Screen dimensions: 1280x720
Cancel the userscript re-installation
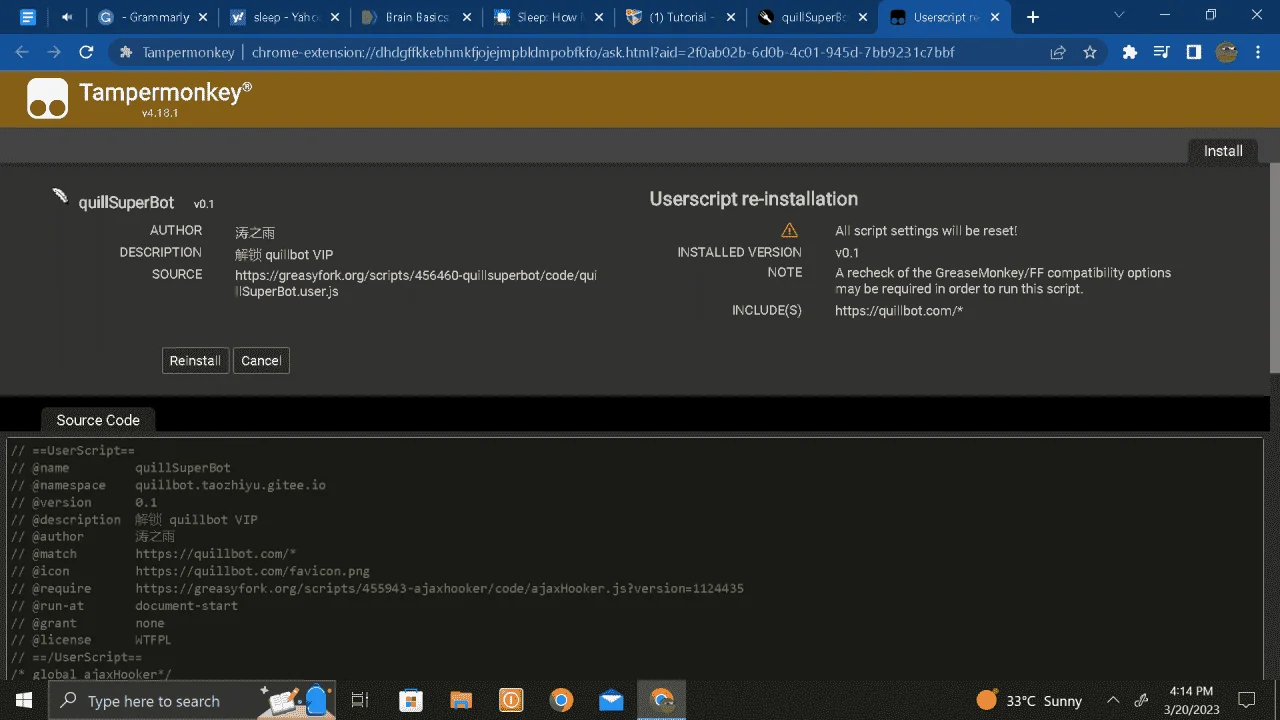[x=261, y=361]
